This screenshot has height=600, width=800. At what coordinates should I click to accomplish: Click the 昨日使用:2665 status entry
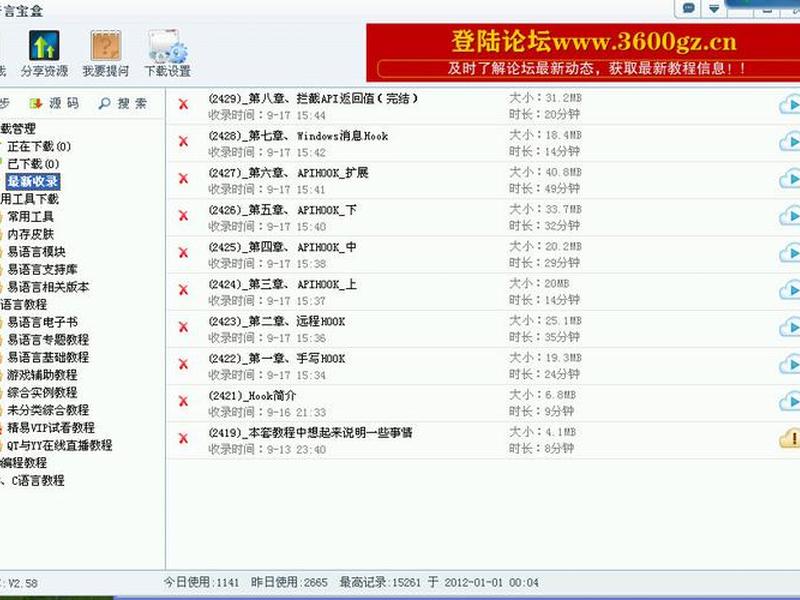tap(289, 582)
